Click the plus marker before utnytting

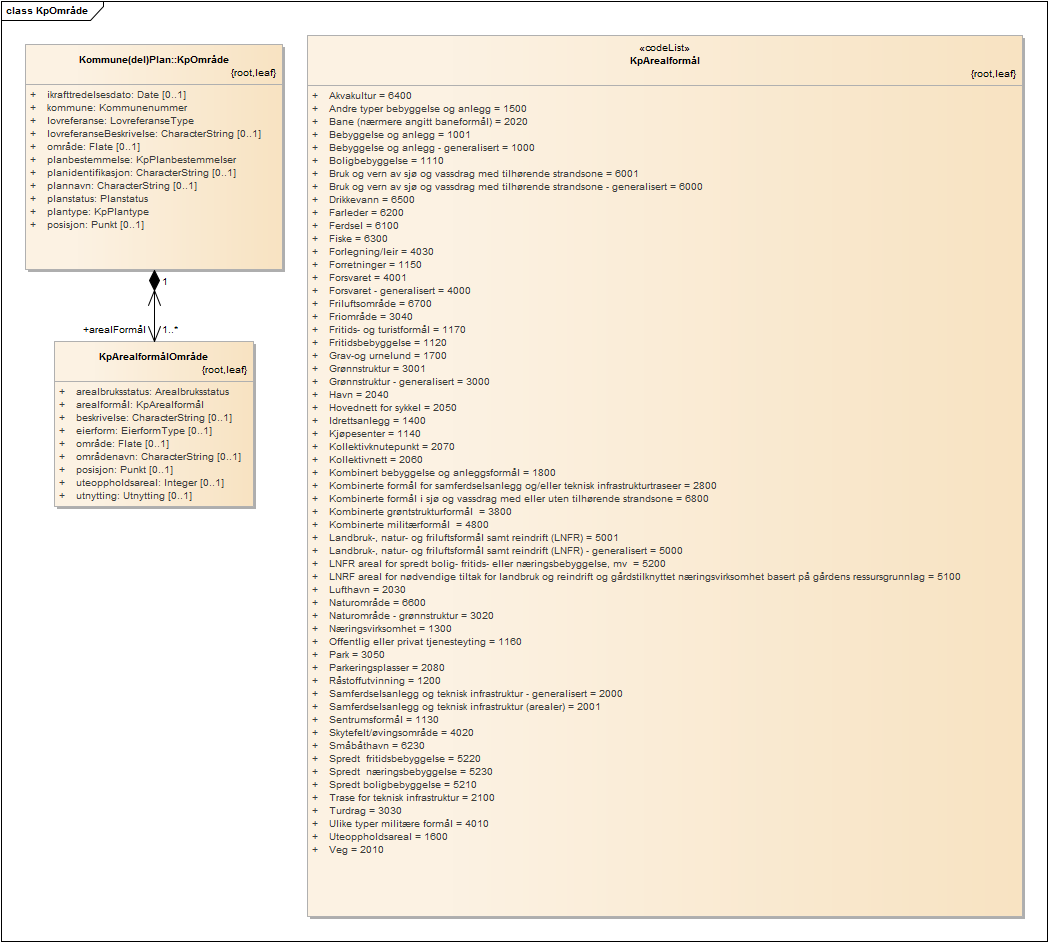coord(61,496)
